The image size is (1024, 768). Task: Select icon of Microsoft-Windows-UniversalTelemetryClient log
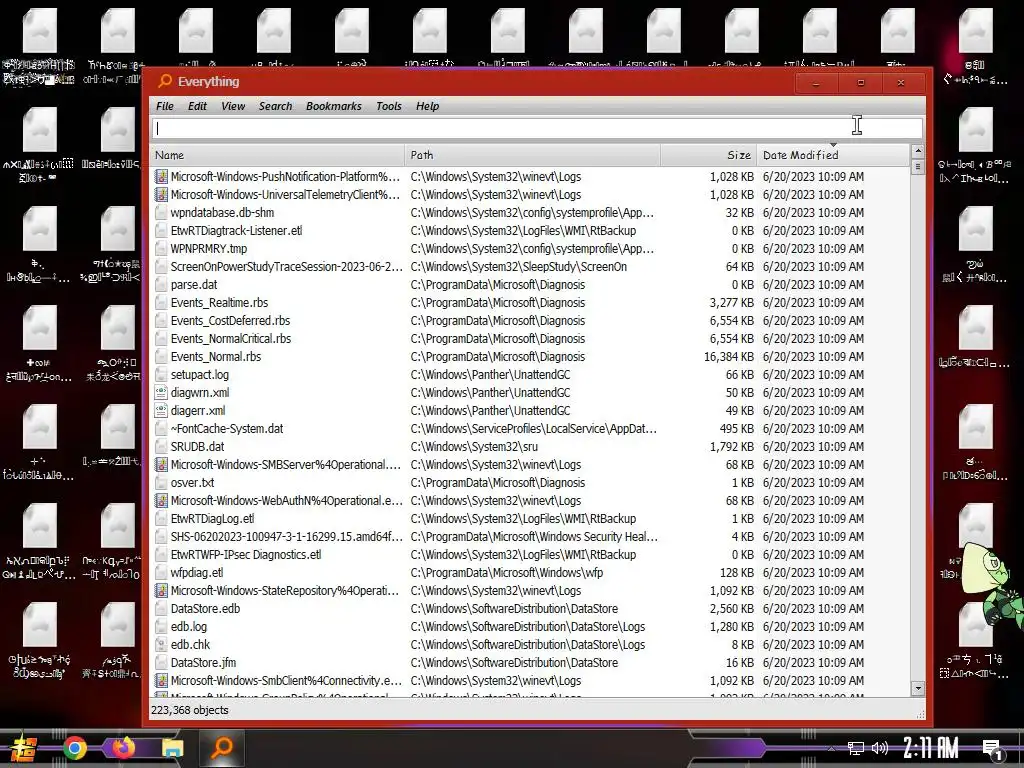click(x=161, y=195)
